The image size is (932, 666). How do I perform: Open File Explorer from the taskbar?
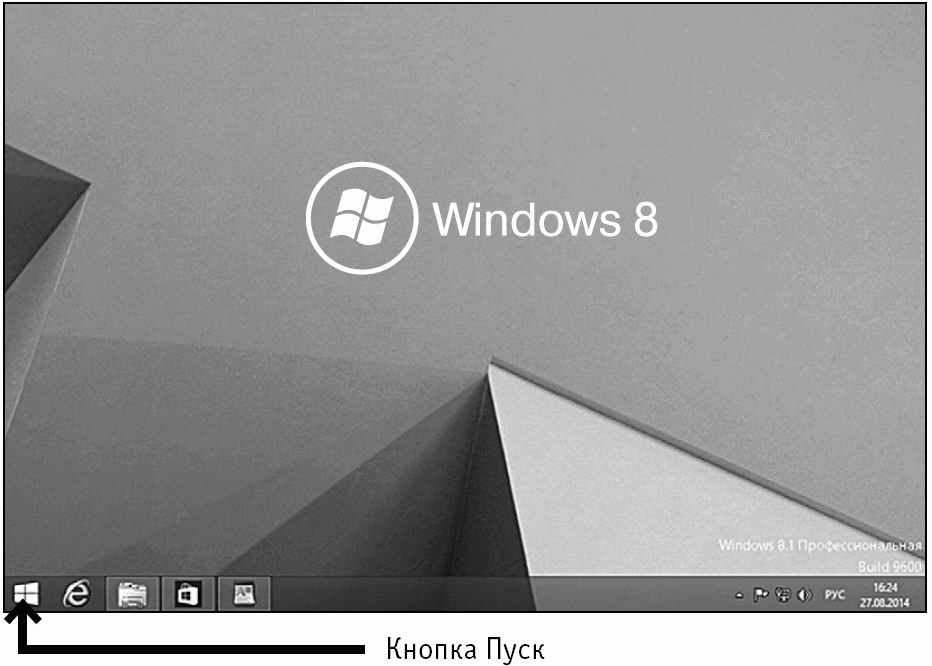coord(133,593)
